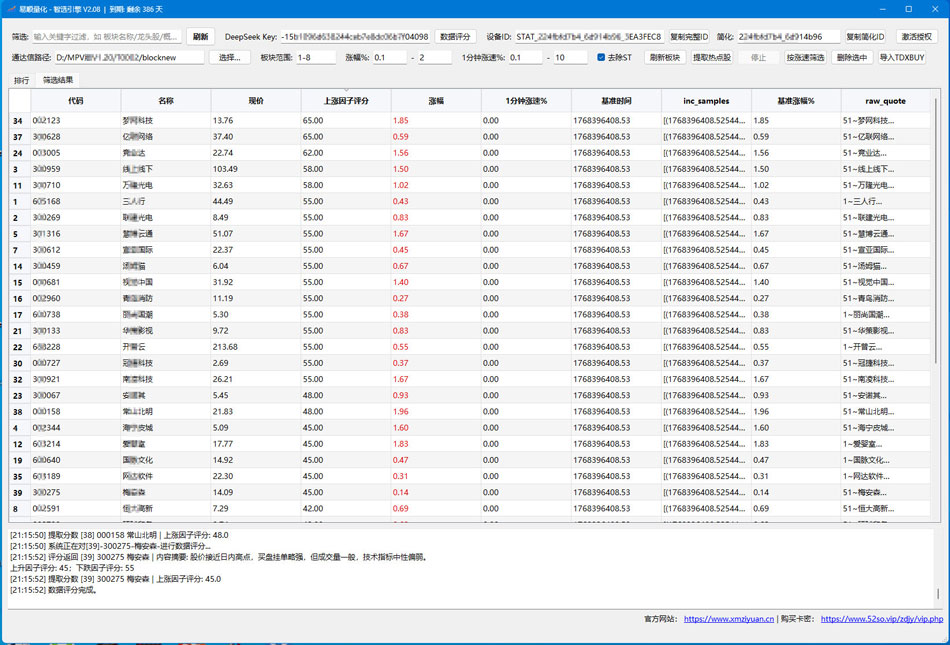Open 激活授权 activation dialog
Image resolution: width=950 pixels, height=645 pixels.
917,36
